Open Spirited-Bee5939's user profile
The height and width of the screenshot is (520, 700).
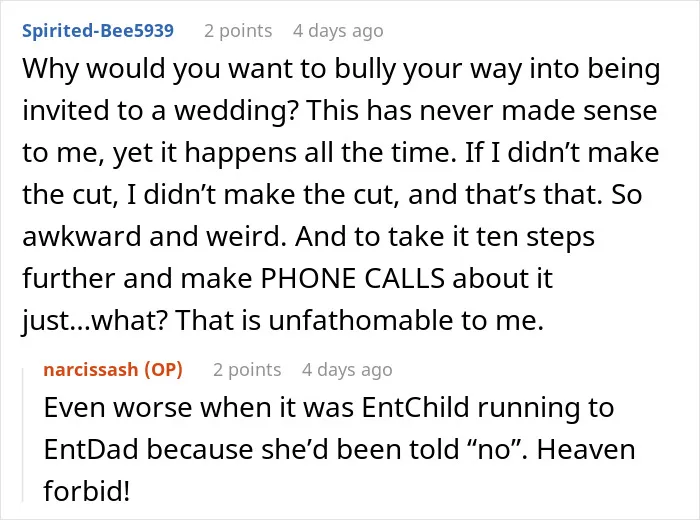tap(98, 31)
